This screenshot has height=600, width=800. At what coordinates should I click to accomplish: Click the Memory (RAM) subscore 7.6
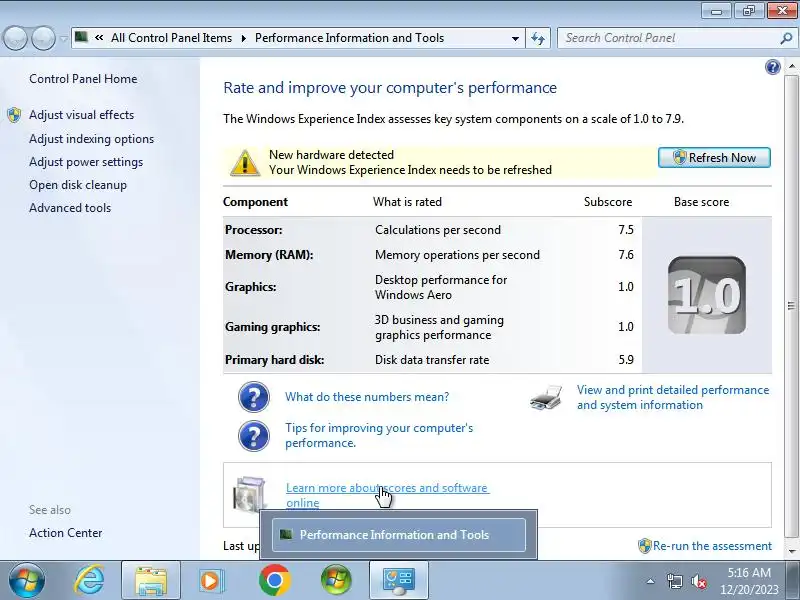(x=626, y=255)
